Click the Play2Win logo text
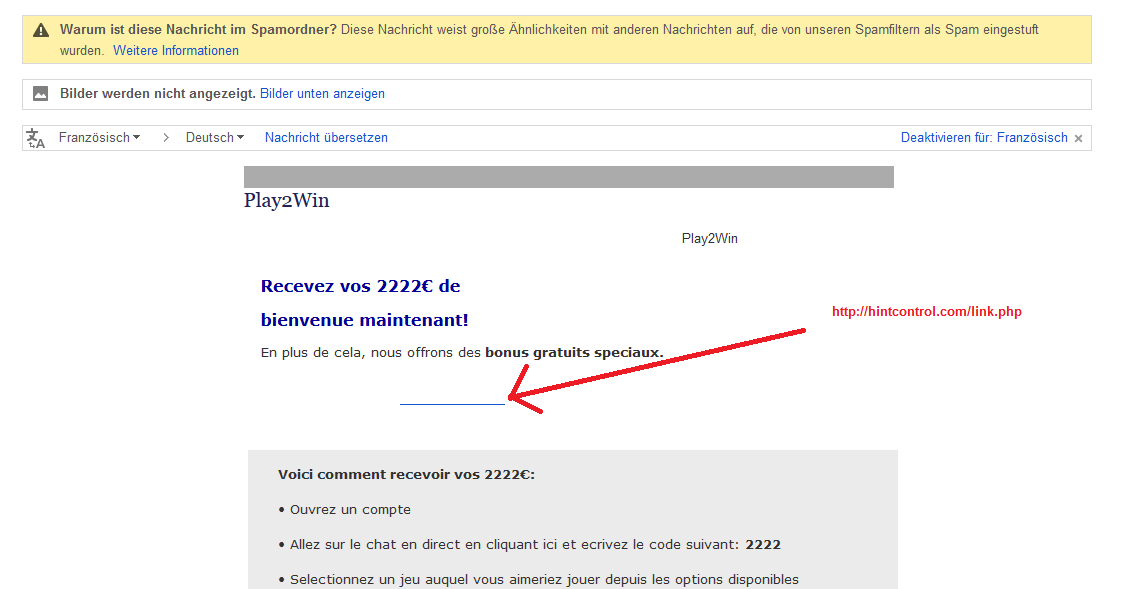This screenshot has height=589, width=1123. tap(288, 200)
